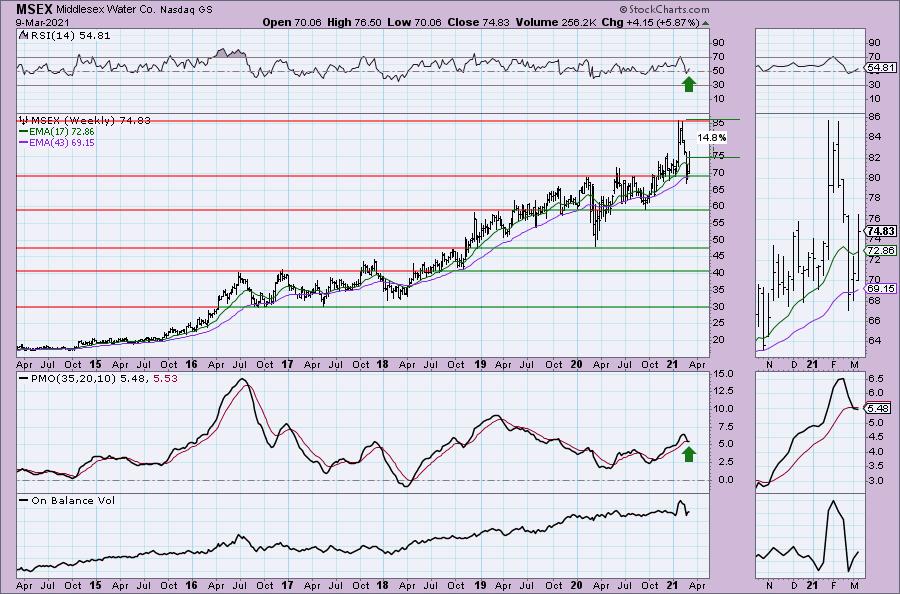Click the Volume 256.2K value
This screenshot has height=594, width=900.
tap(556, 22)
